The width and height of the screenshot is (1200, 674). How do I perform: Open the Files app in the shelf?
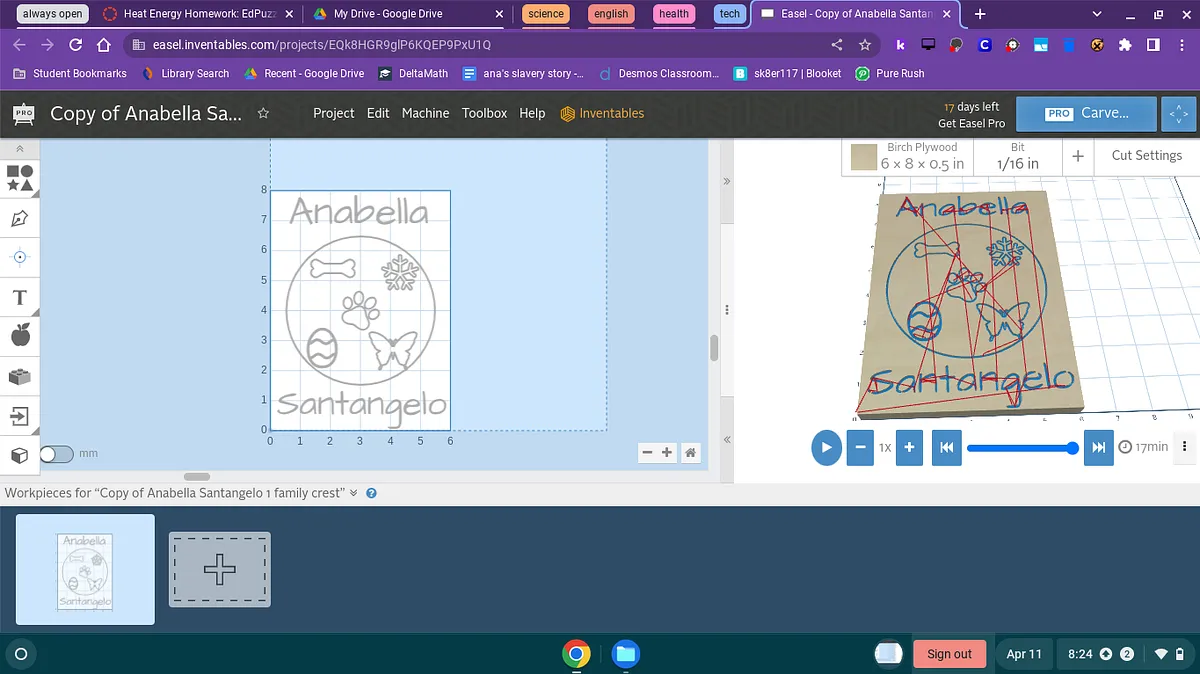(625, 654)
